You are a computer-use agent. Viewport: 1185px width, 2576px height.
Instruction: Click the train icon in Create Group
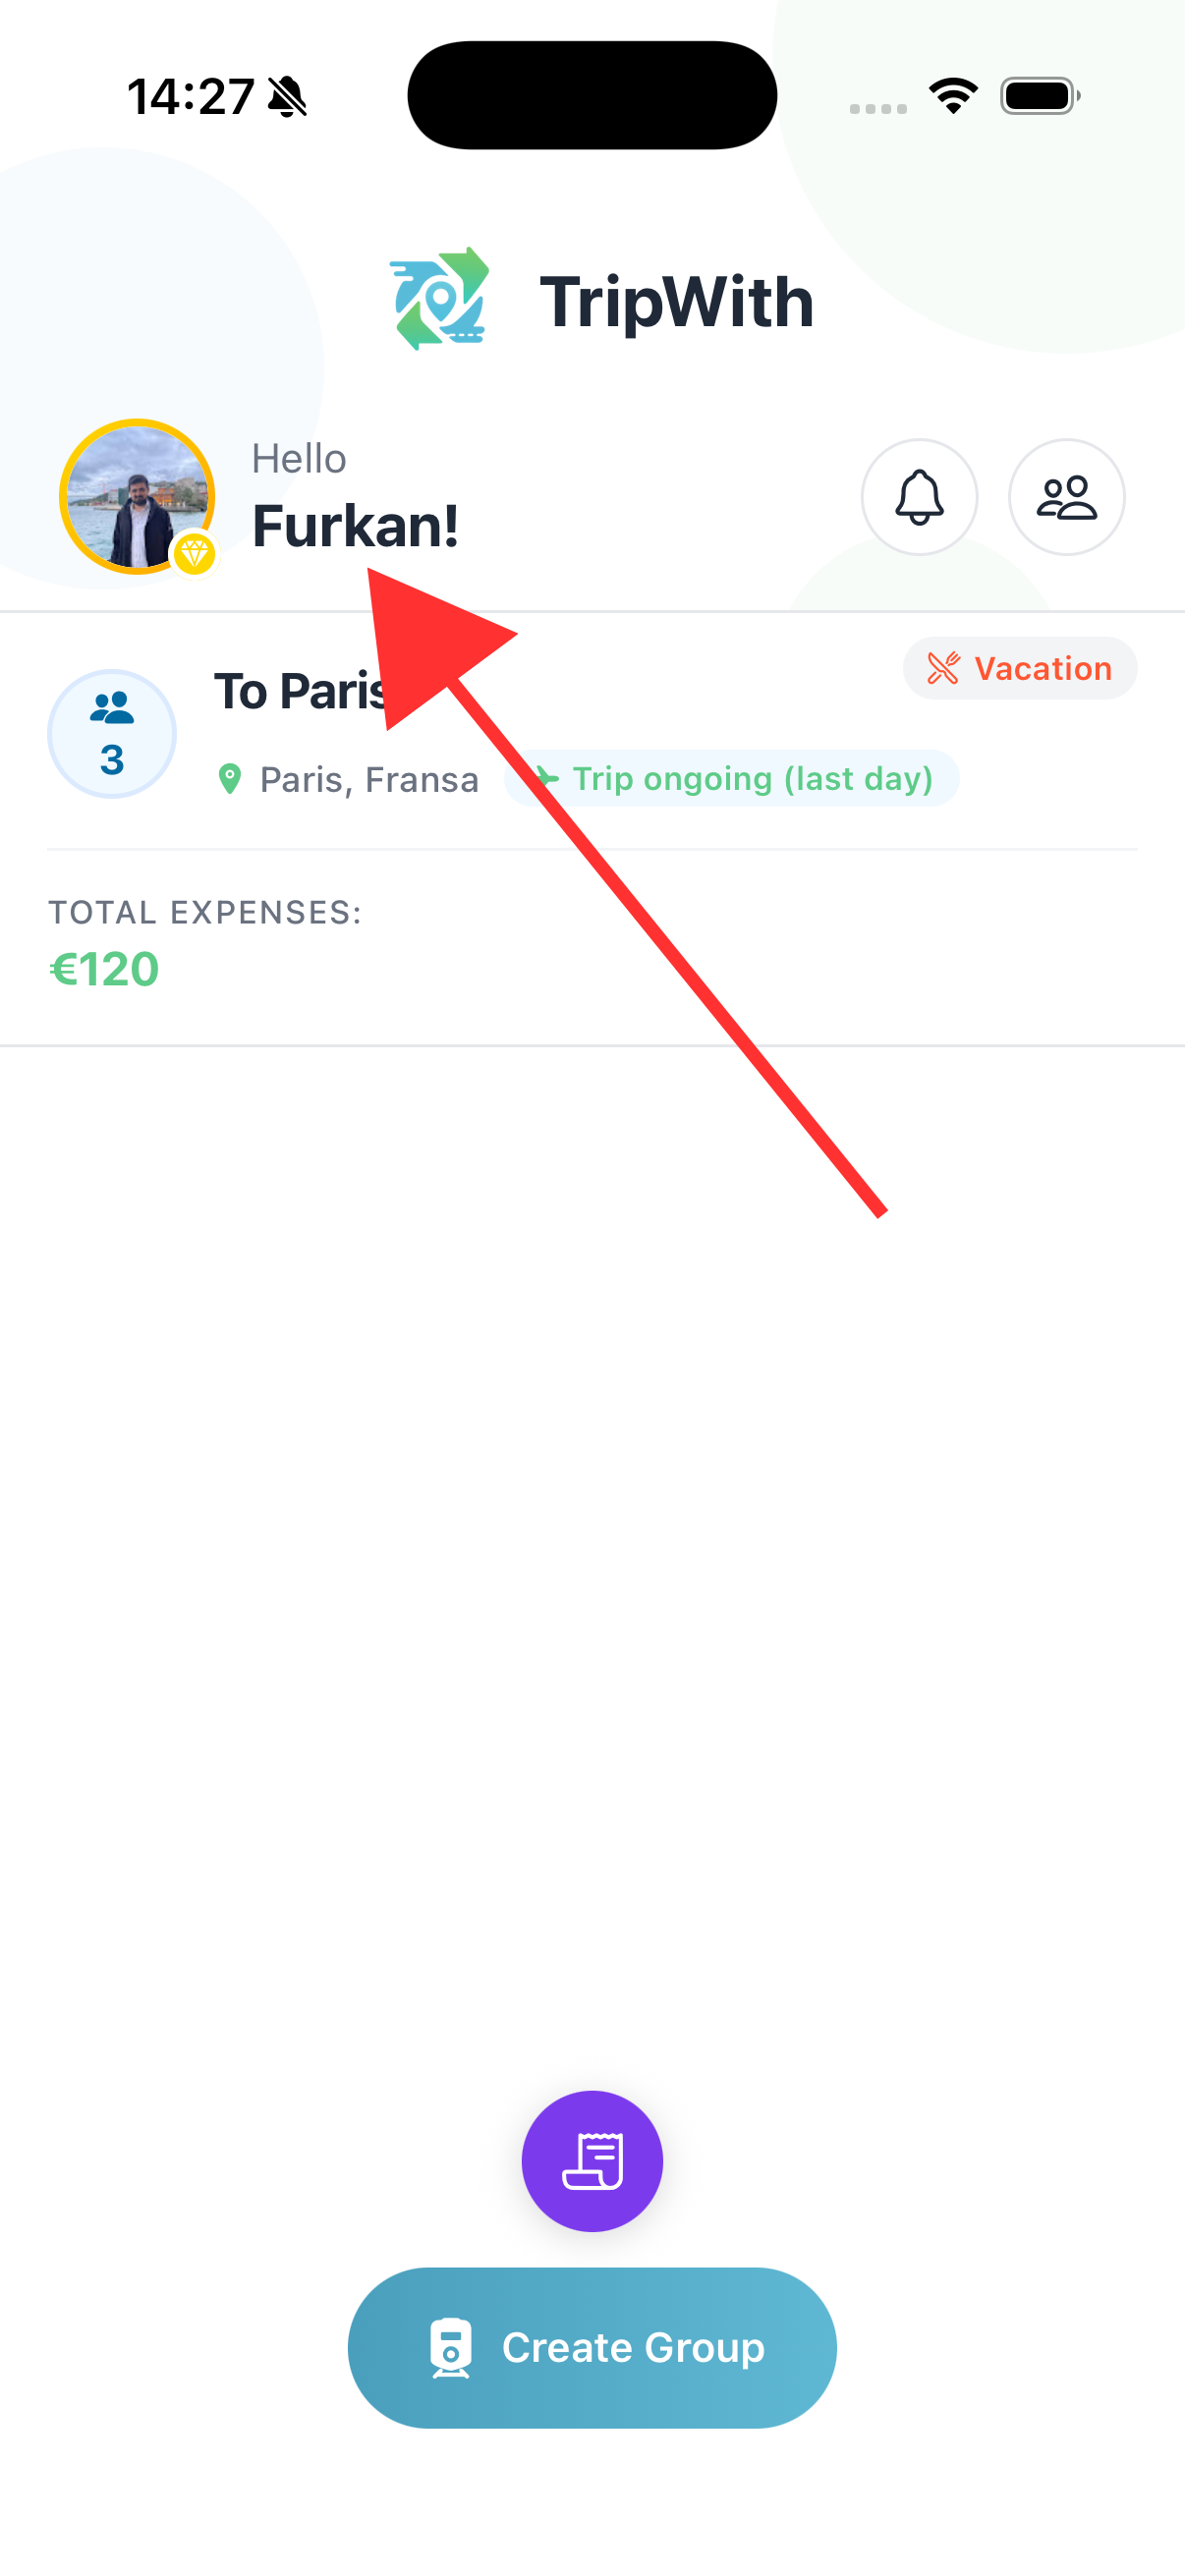(x=450, y=2346)
